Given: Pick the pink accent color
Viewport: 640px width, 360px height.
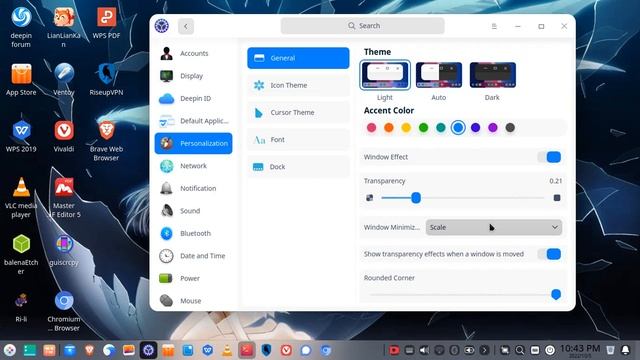Looking at the screenshot, I should pyautogui.click(x=371, y=128).
